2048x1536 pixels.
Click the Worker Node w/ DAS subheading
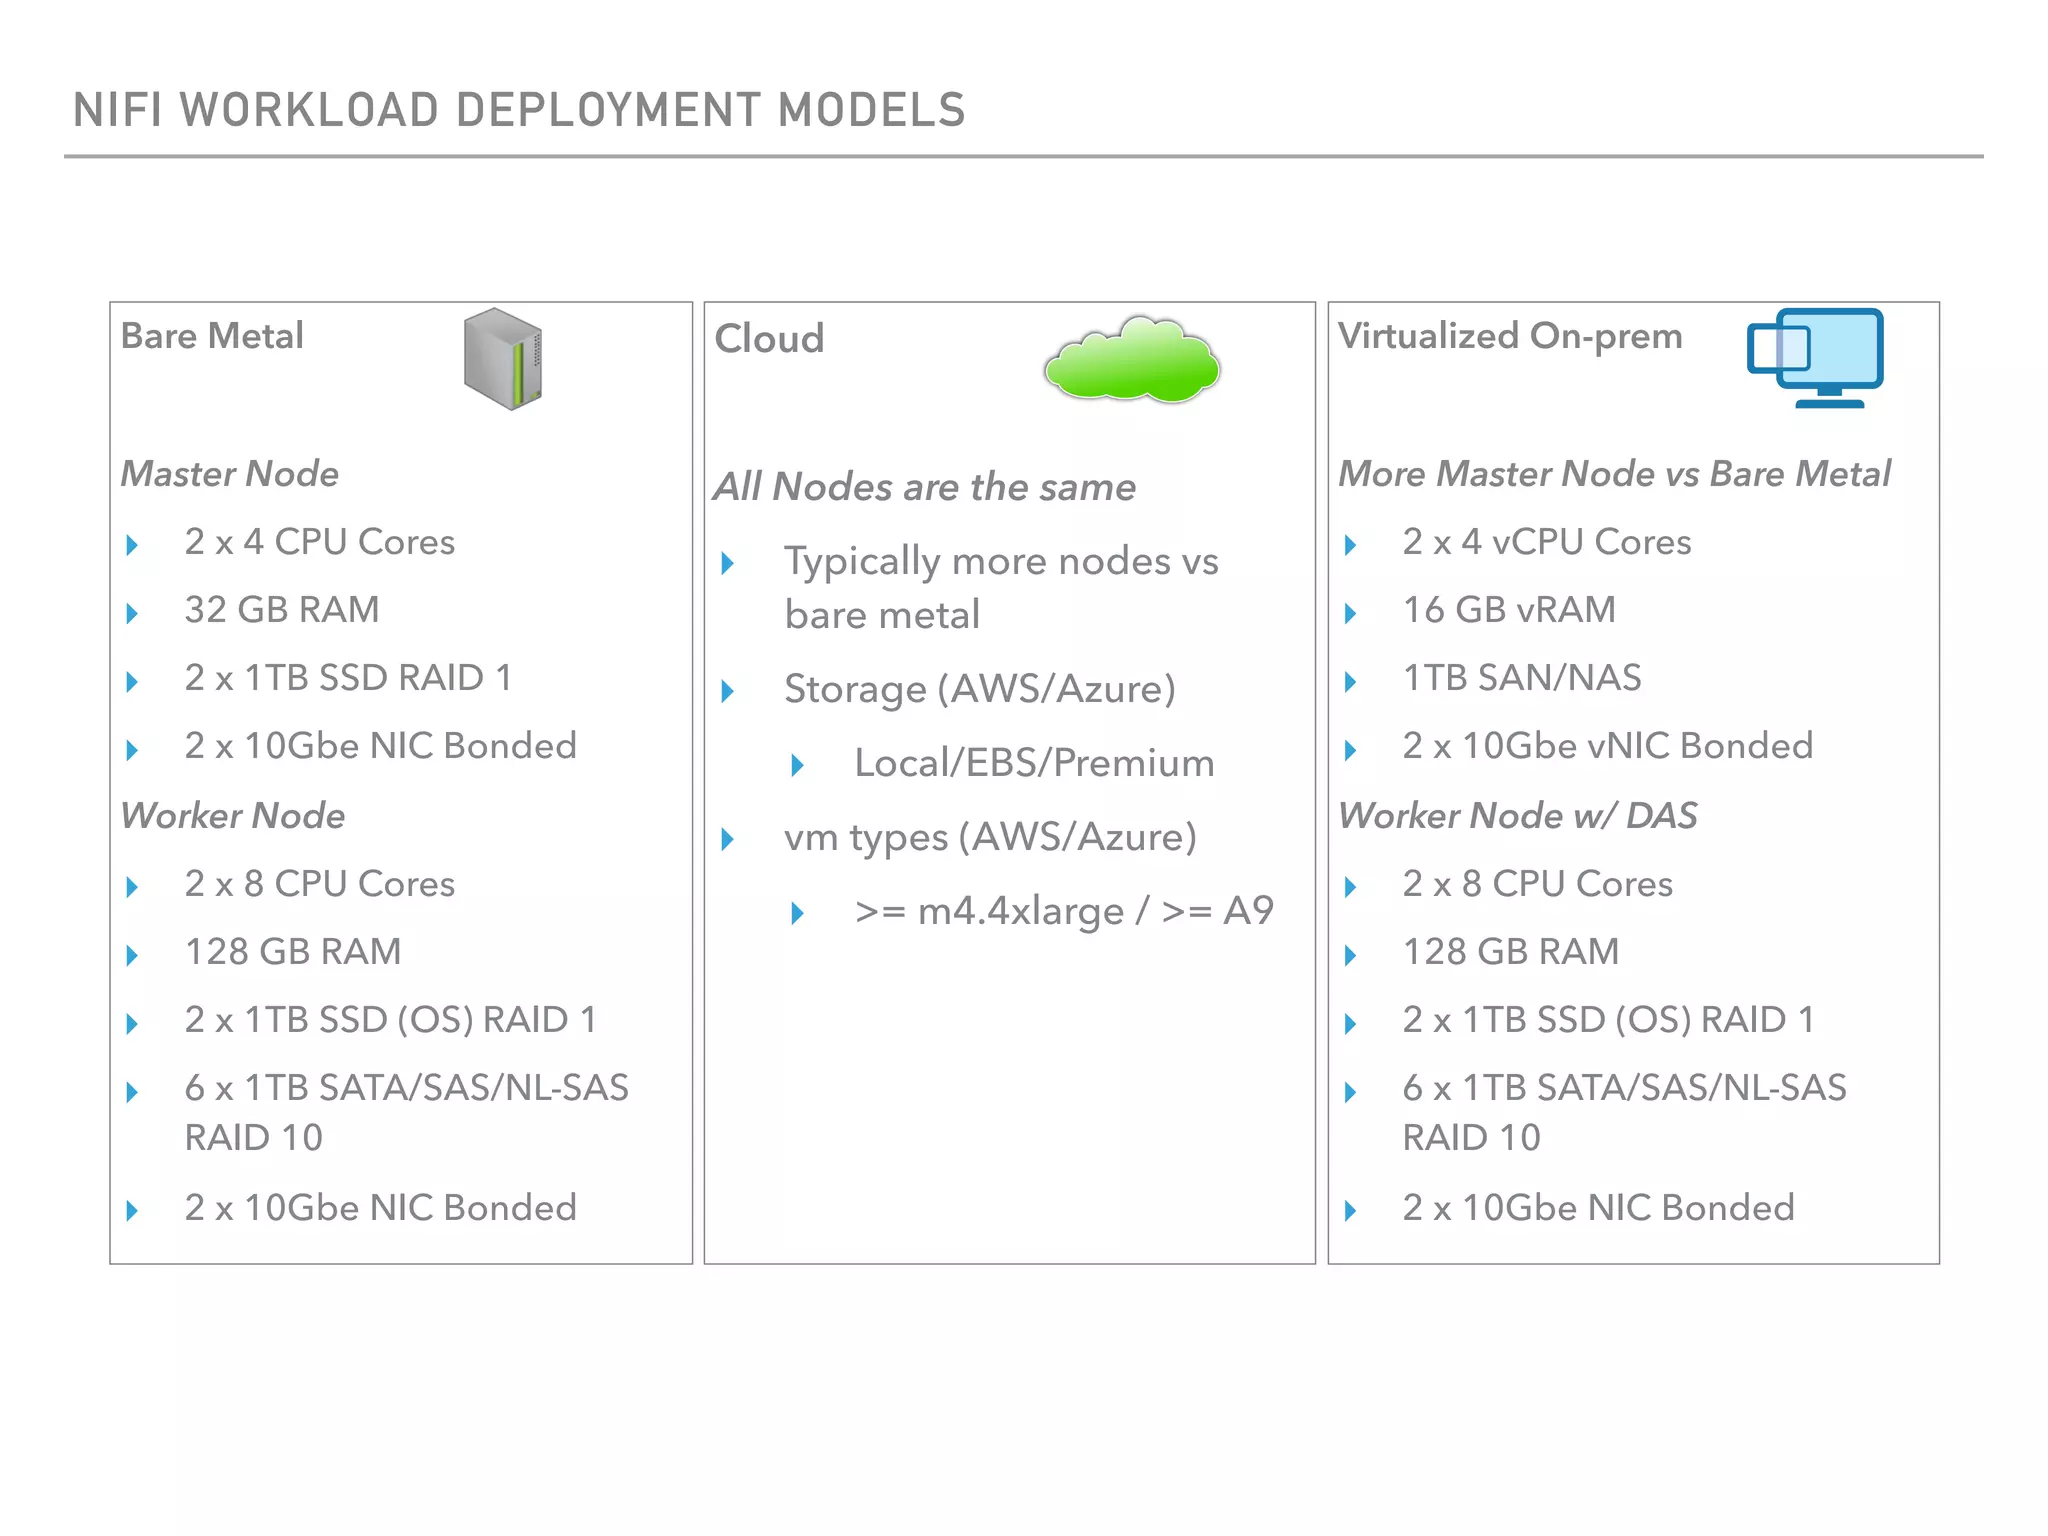[1517, 815]
